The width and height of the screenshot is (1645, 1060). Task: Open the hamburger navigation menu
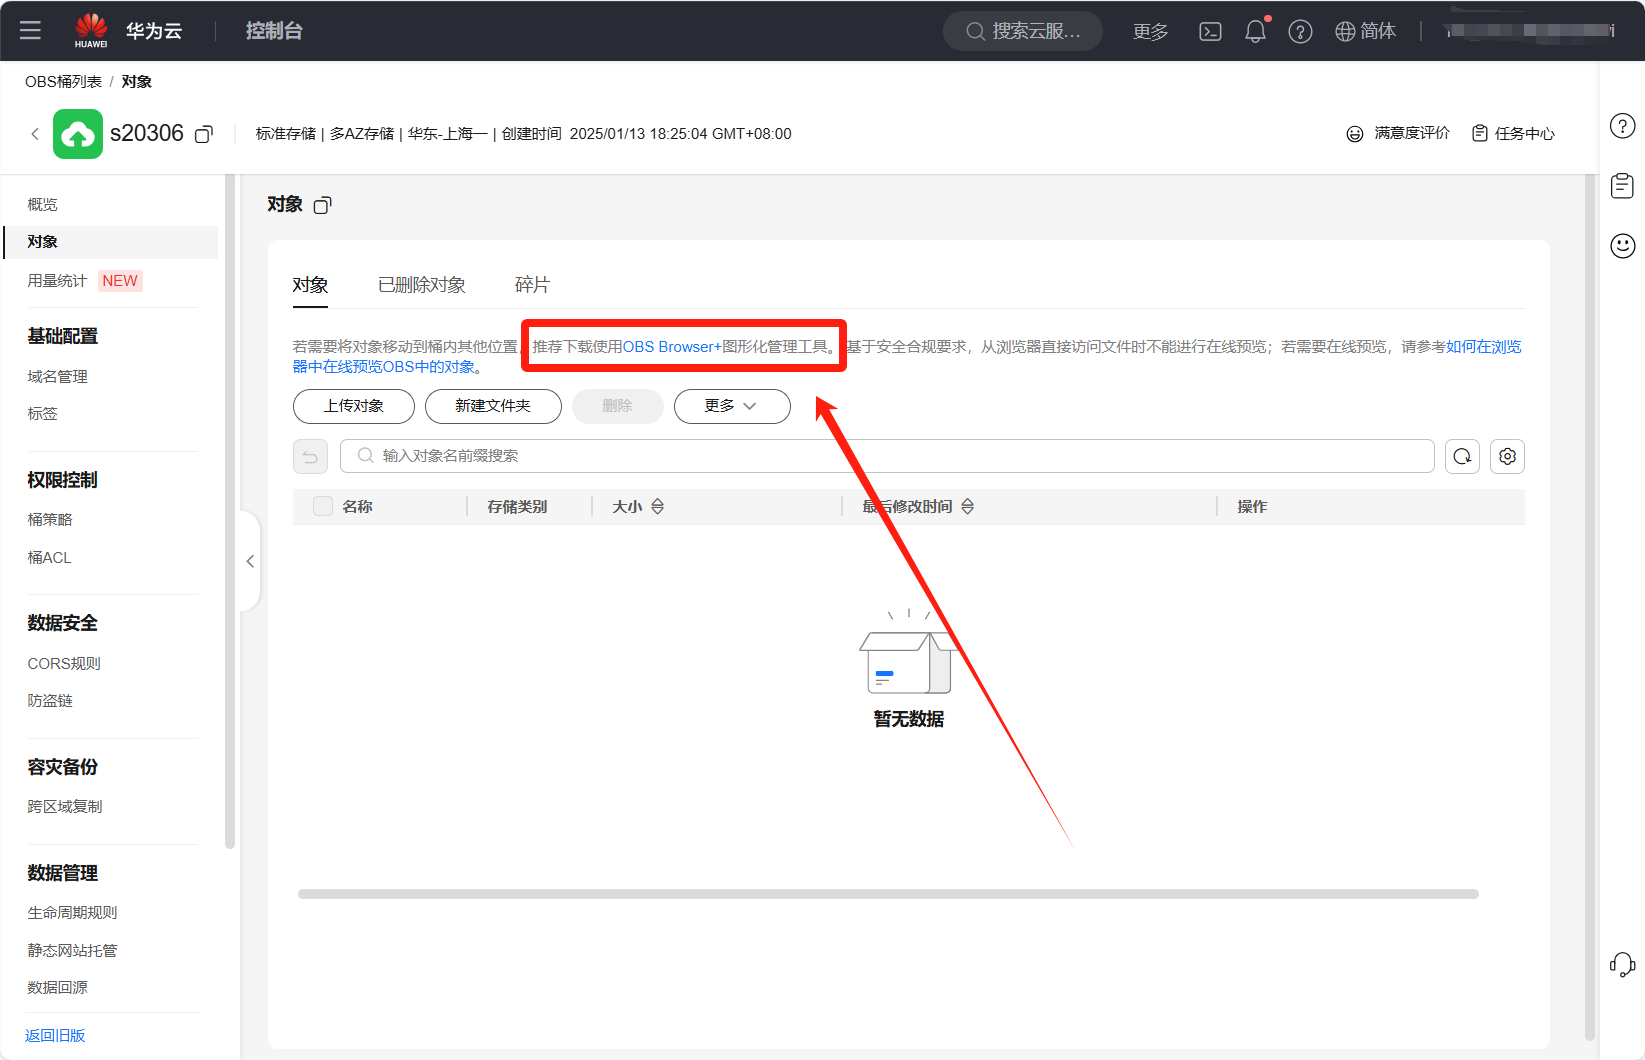pyautogui.click(x=30, y=30)
